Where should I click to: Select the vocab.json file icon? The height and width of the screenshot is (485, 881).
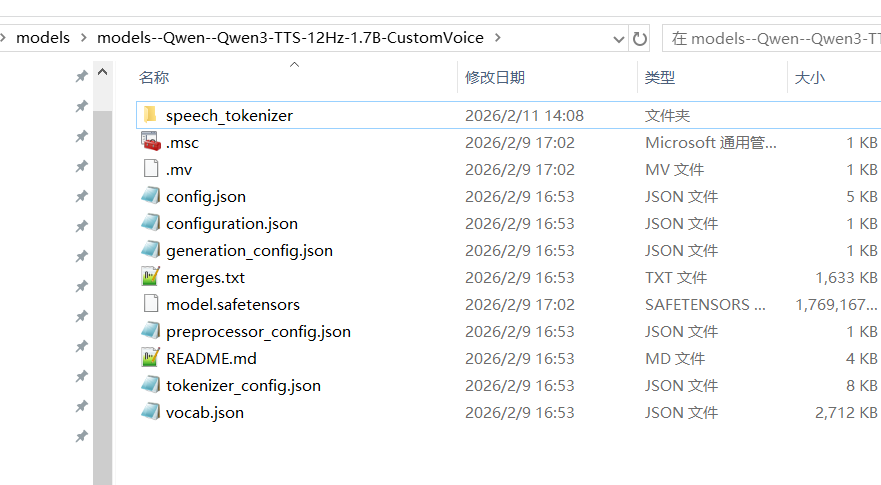coord(150,412)
